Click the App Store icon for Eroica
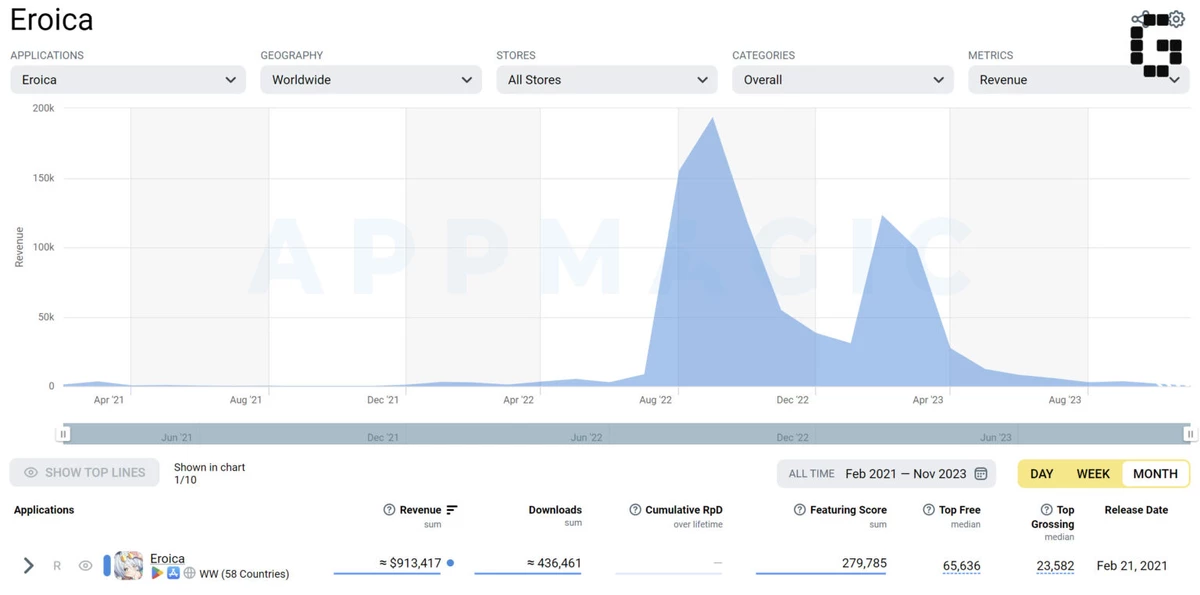This screenshot has width=1200, height=595. click(173, 574)
